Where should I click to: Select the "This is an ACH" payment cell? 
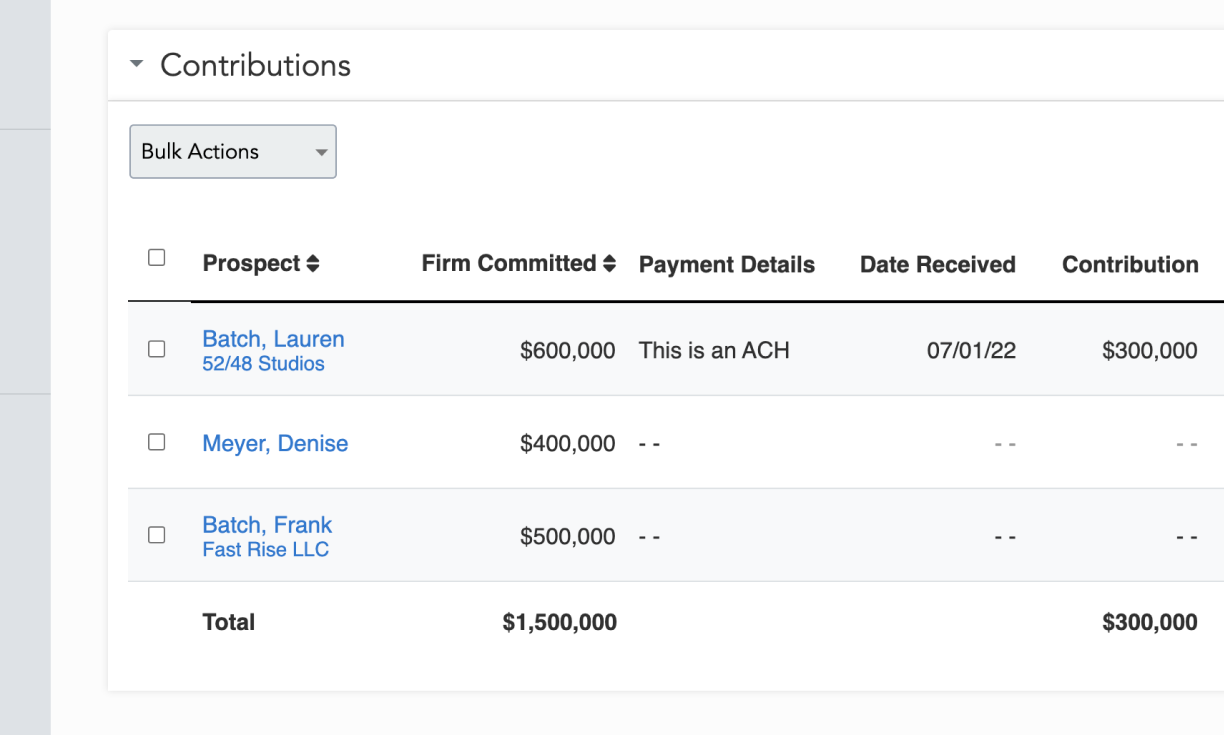[714, 350]
